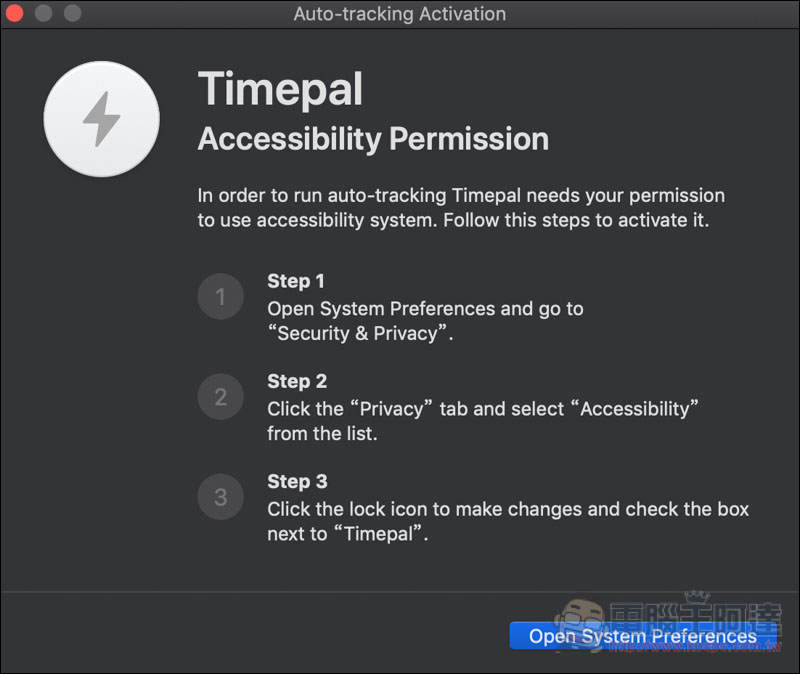Click the "Security & Privacy" instruction text
Image resolution: width=800 pixels, height=674 pixels.
(426, 321)
